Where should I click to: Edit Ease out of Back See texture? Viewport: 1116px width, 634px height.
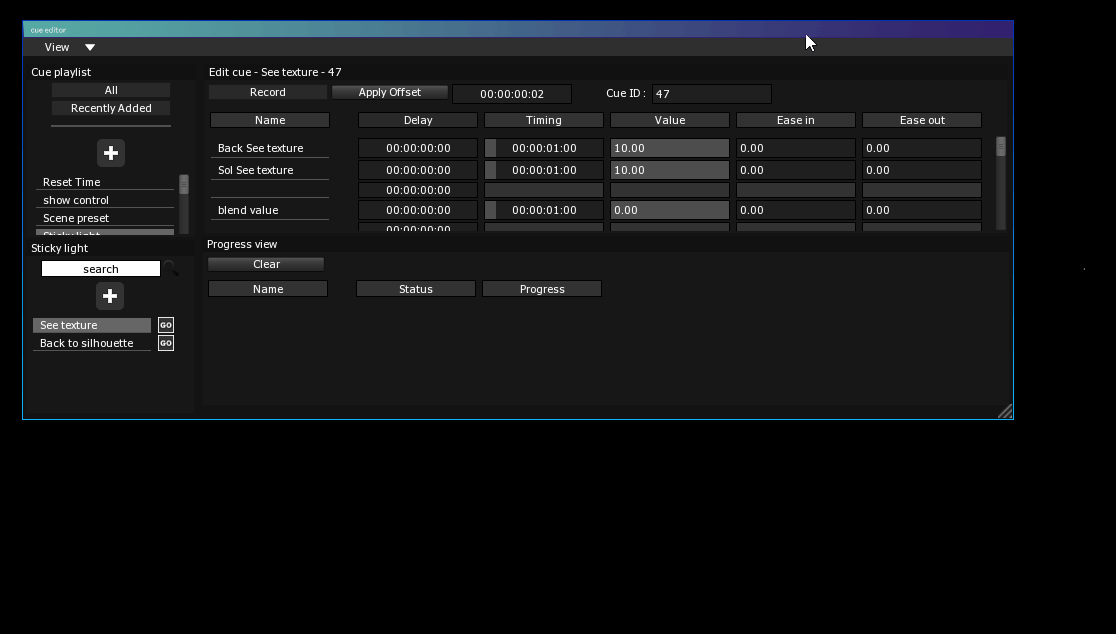pos(922,148)
